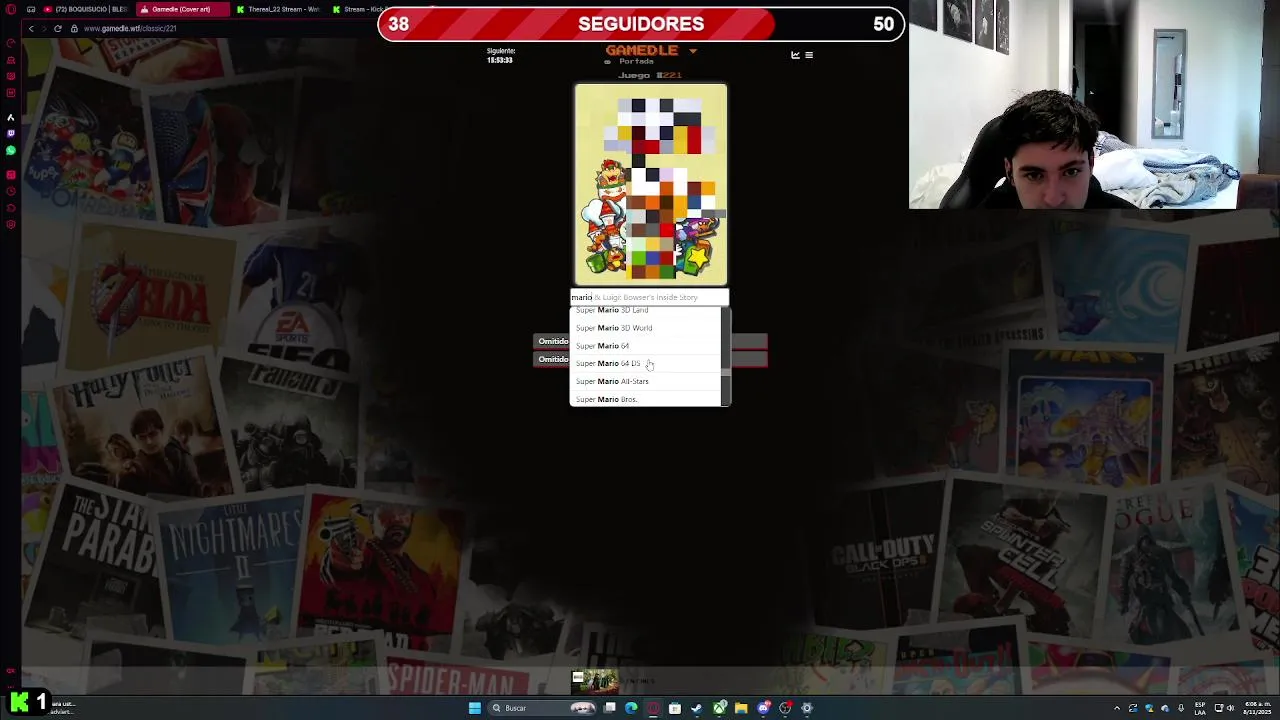Click the first 'Omitido' guess row
This screenshot has height=720, width=1280.
[651, 342]
